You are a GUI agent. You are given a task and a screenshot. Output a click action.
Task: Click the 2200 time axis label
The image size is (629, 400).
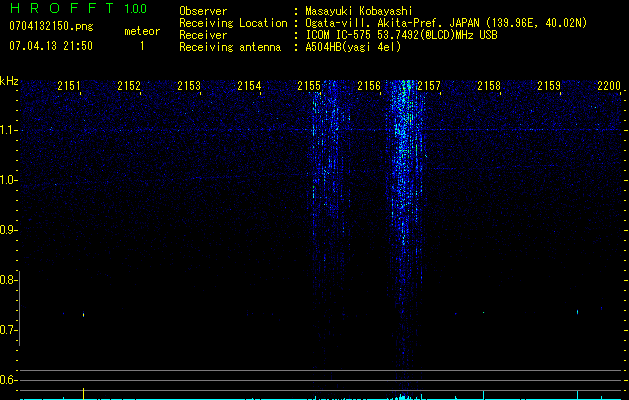[x=609, y=85]
